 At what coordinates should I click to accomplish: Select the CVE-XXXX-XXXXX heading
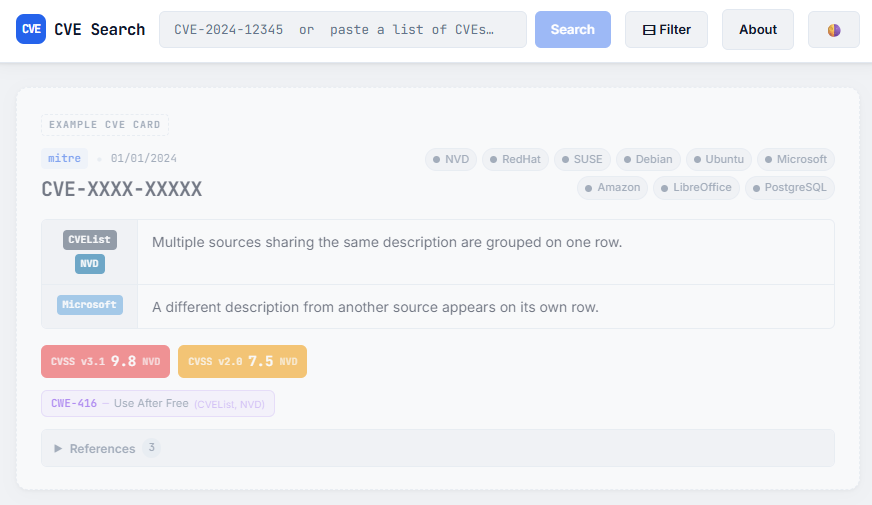tap(122, 189)
